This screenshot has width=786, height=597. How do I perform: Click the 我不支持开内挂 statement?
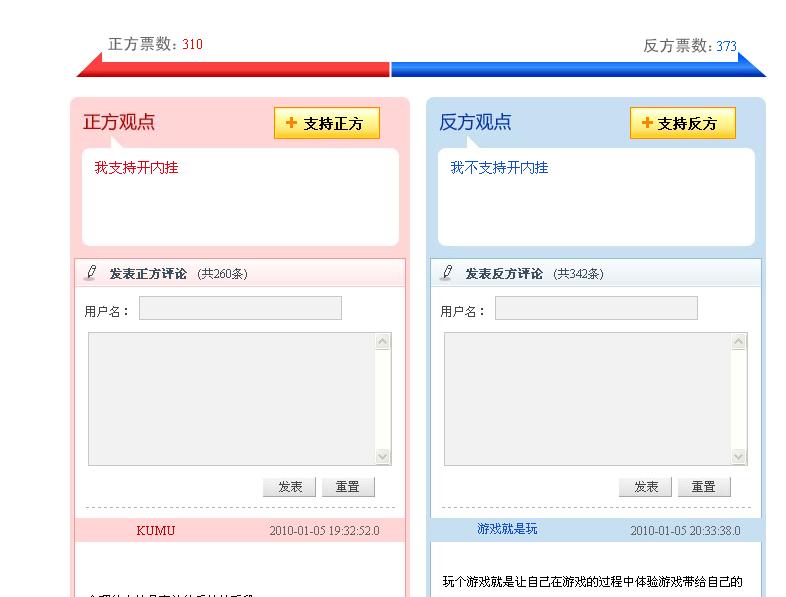[499, 167]
